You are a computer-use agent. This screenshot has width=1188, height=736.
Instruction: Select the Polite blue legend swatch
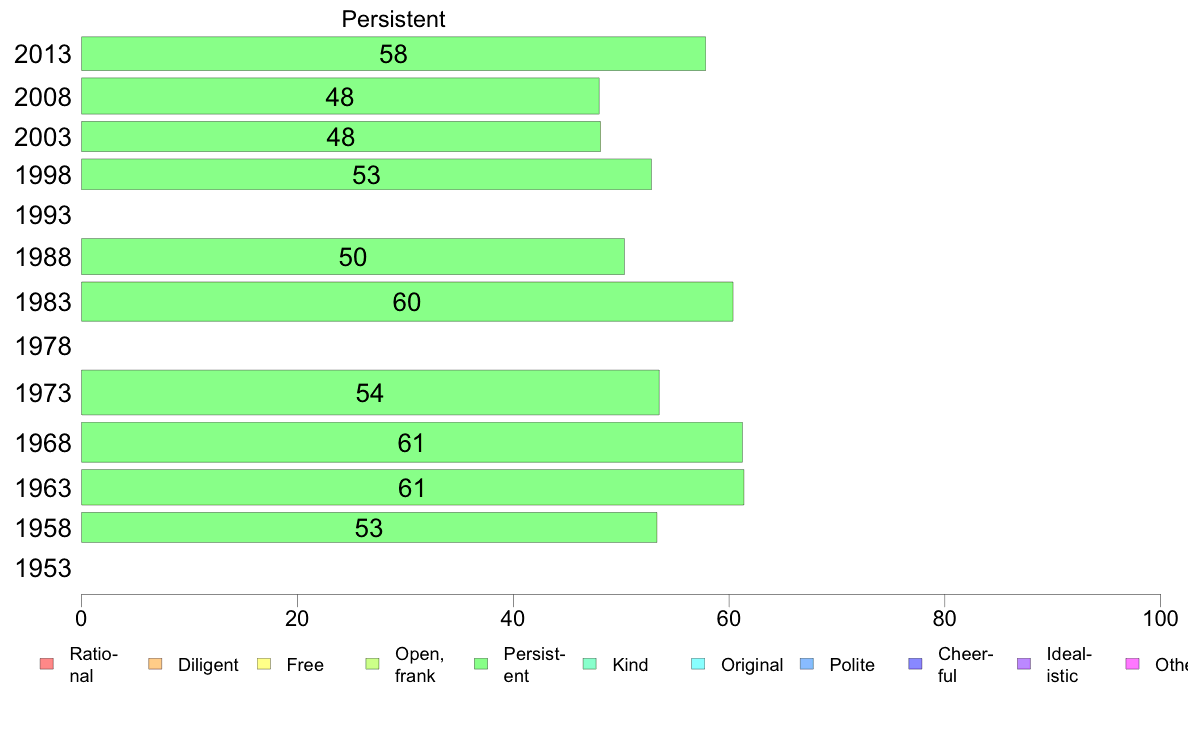point(807,664)
